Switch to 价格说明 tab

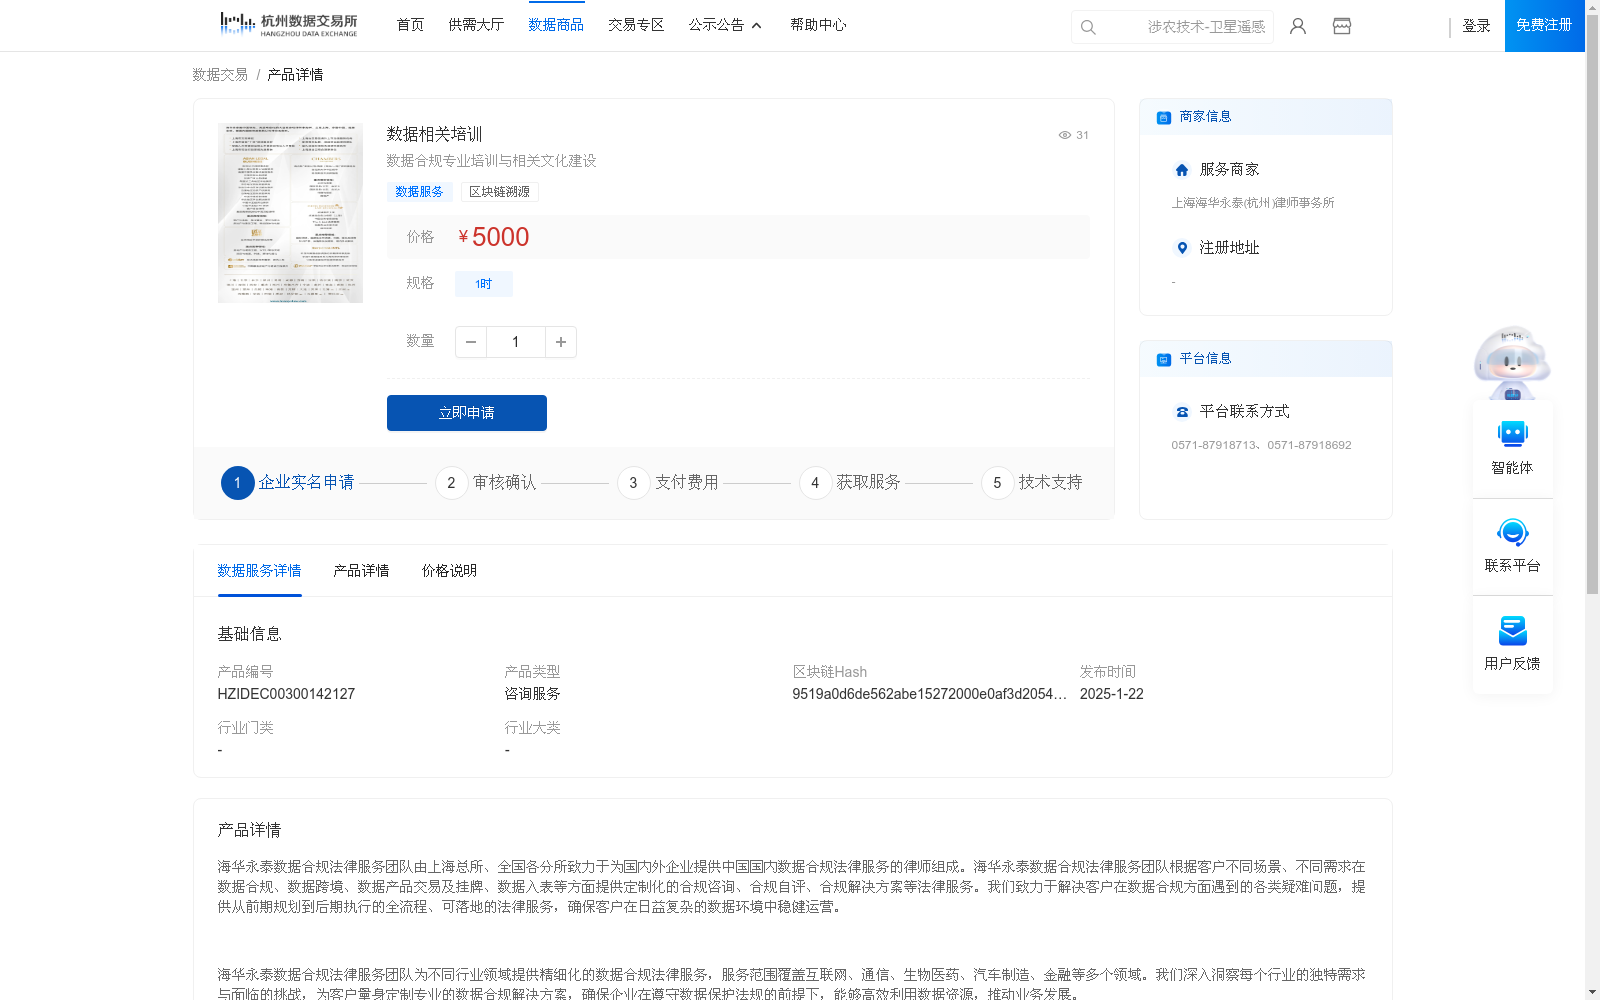click(x=449, y=571)
